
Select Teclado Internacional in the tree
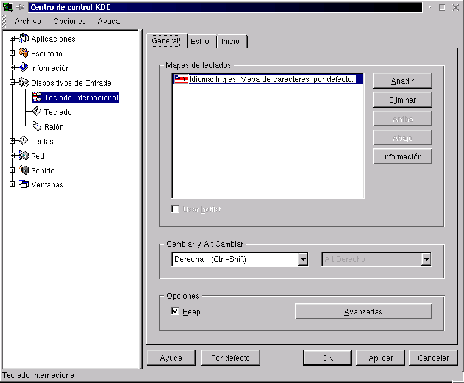coord(75,97)
